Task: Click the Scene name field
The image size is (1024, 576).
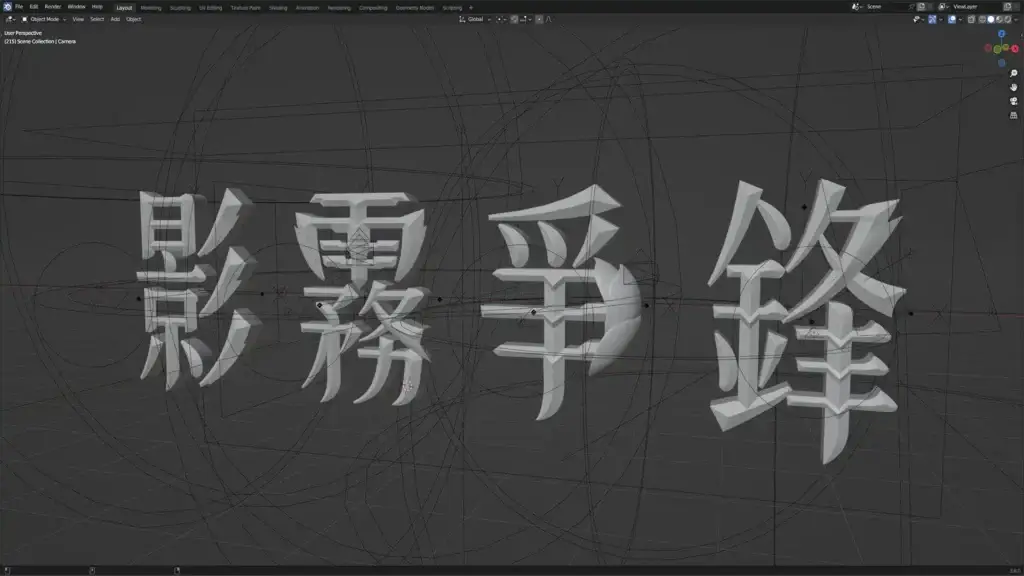Action: tap(885, 7)
